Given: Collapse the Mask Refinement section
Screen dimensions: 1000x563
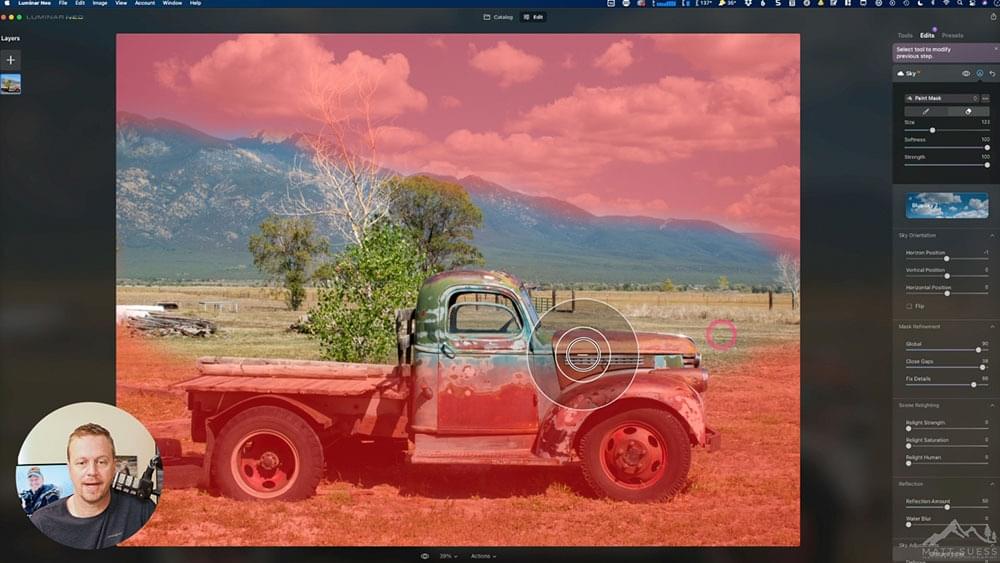Looking at the screenshot, I should click(992, 326).
